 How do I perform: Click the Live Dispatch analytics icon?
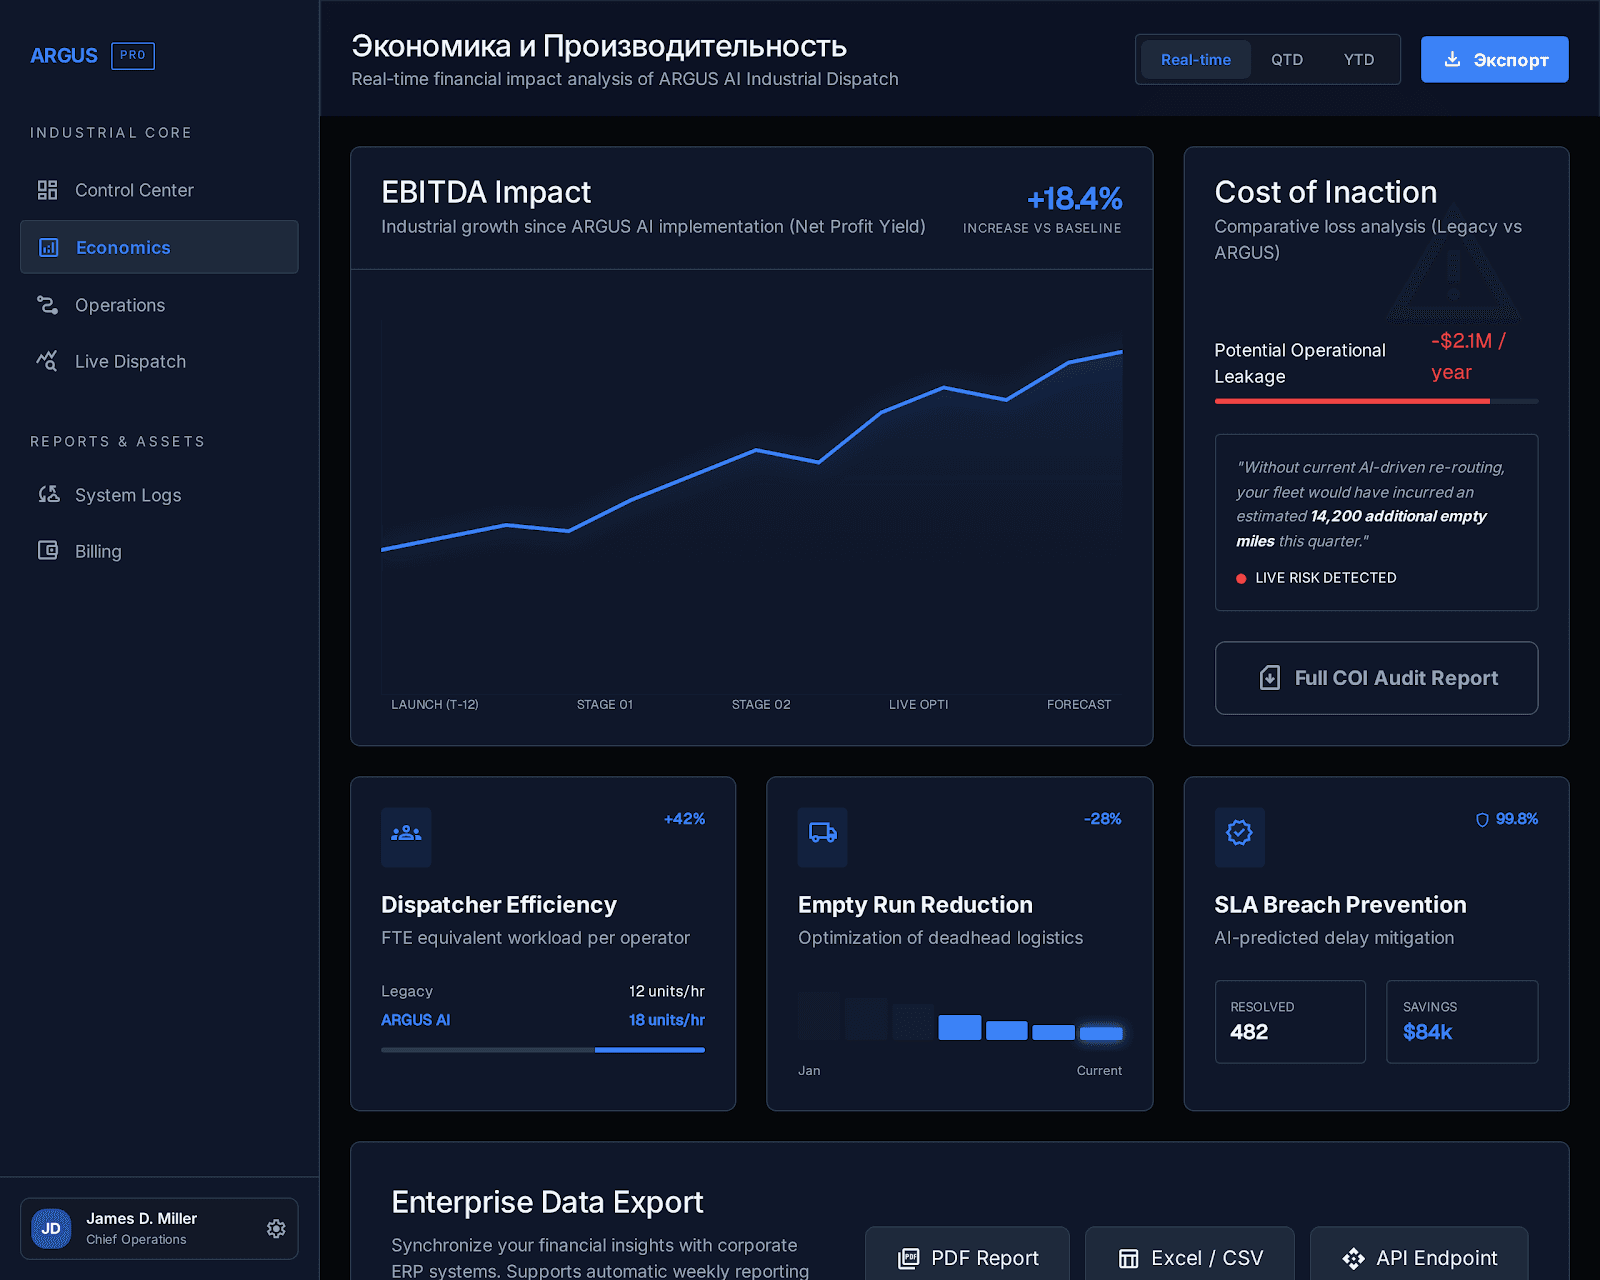(x=47, y=361)
